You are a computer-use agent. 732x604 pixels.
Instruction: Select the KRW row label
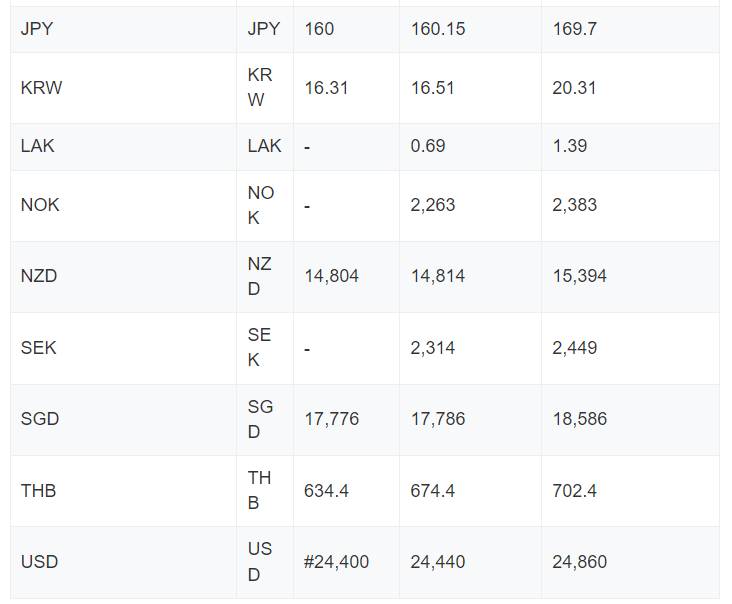tap(41, 88)
